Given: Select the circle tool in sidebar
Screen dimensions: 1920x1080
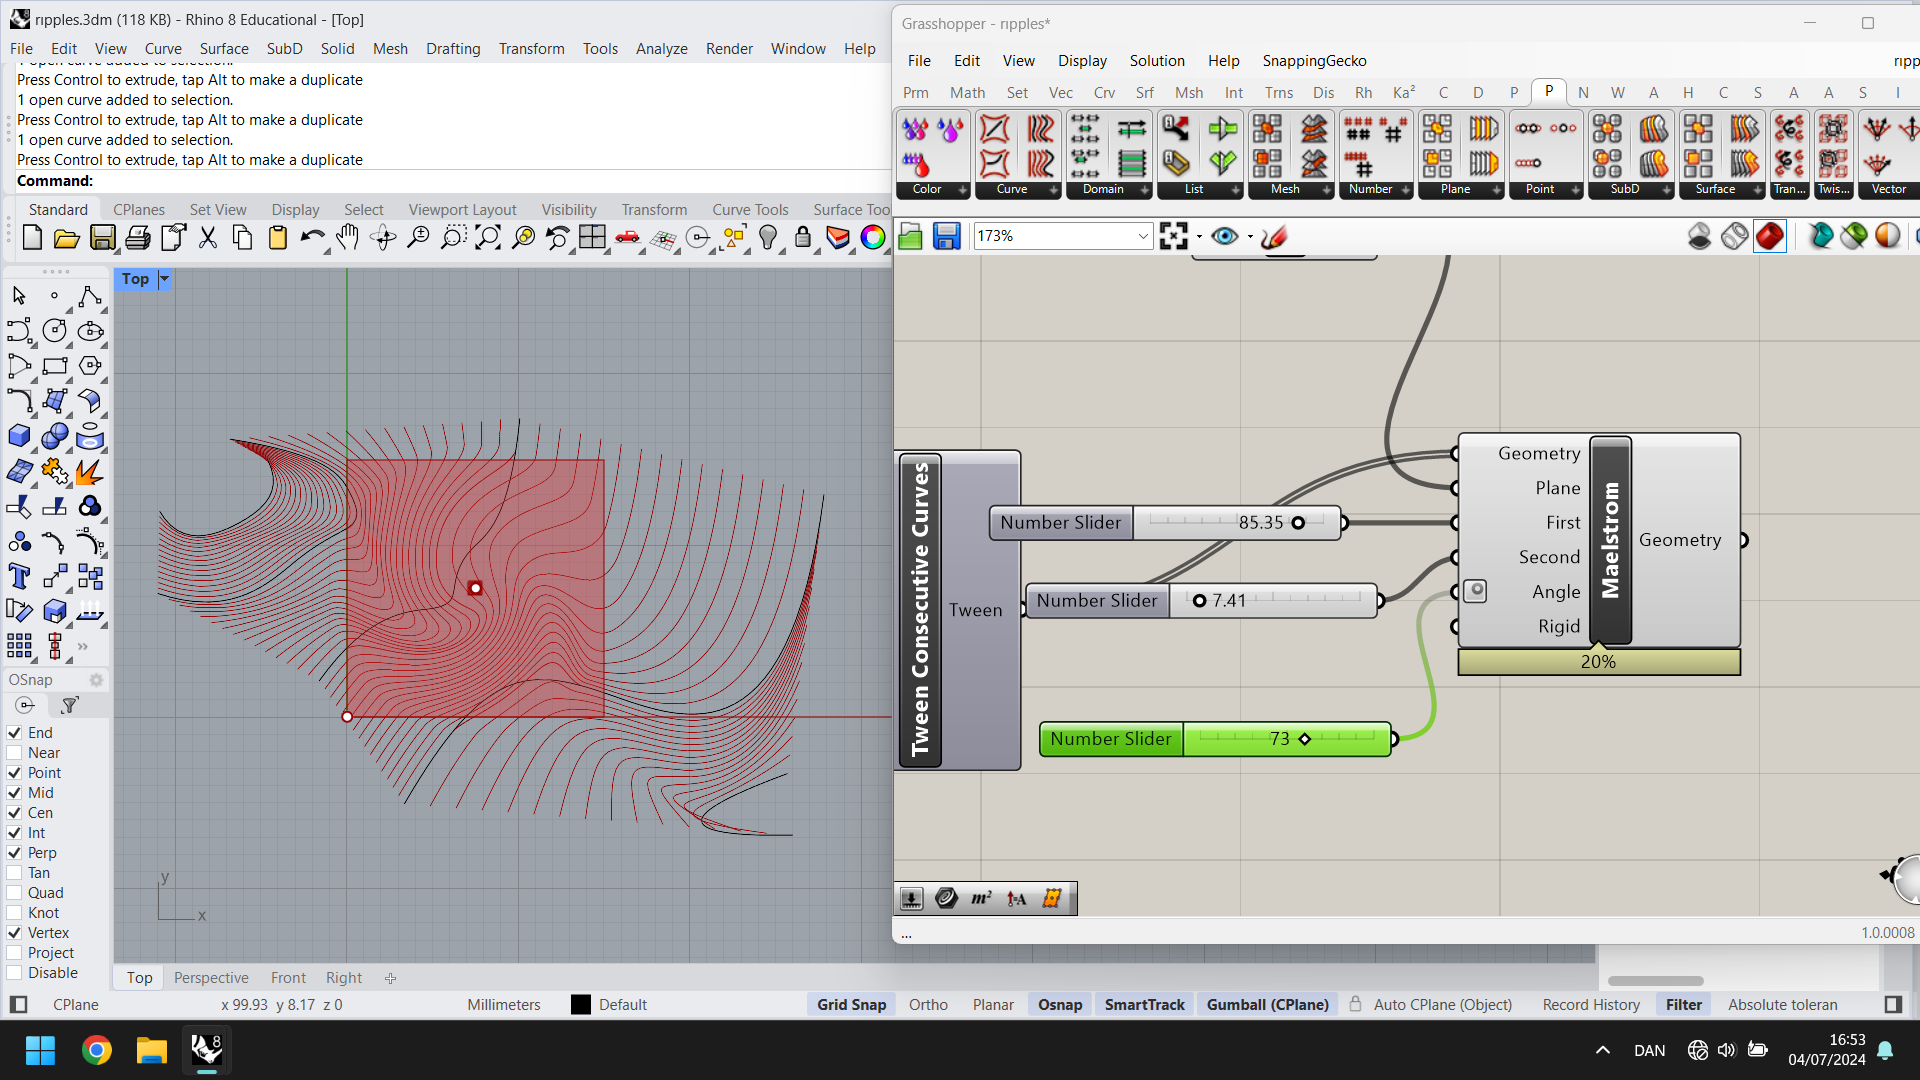Looking at the screenshot, I should (x=55, y=331).
